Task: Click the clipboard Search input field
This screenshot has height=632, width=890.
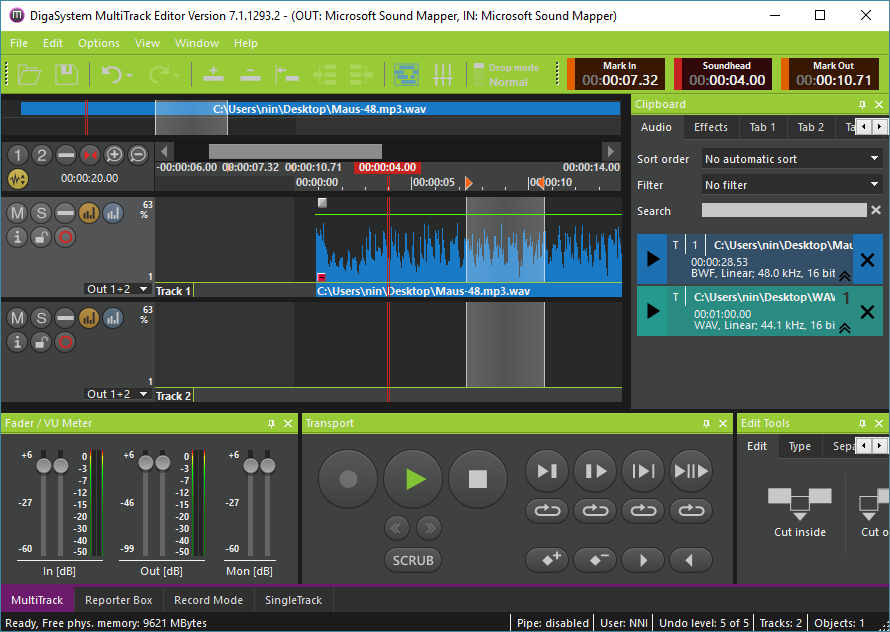Action: [783, 211]
